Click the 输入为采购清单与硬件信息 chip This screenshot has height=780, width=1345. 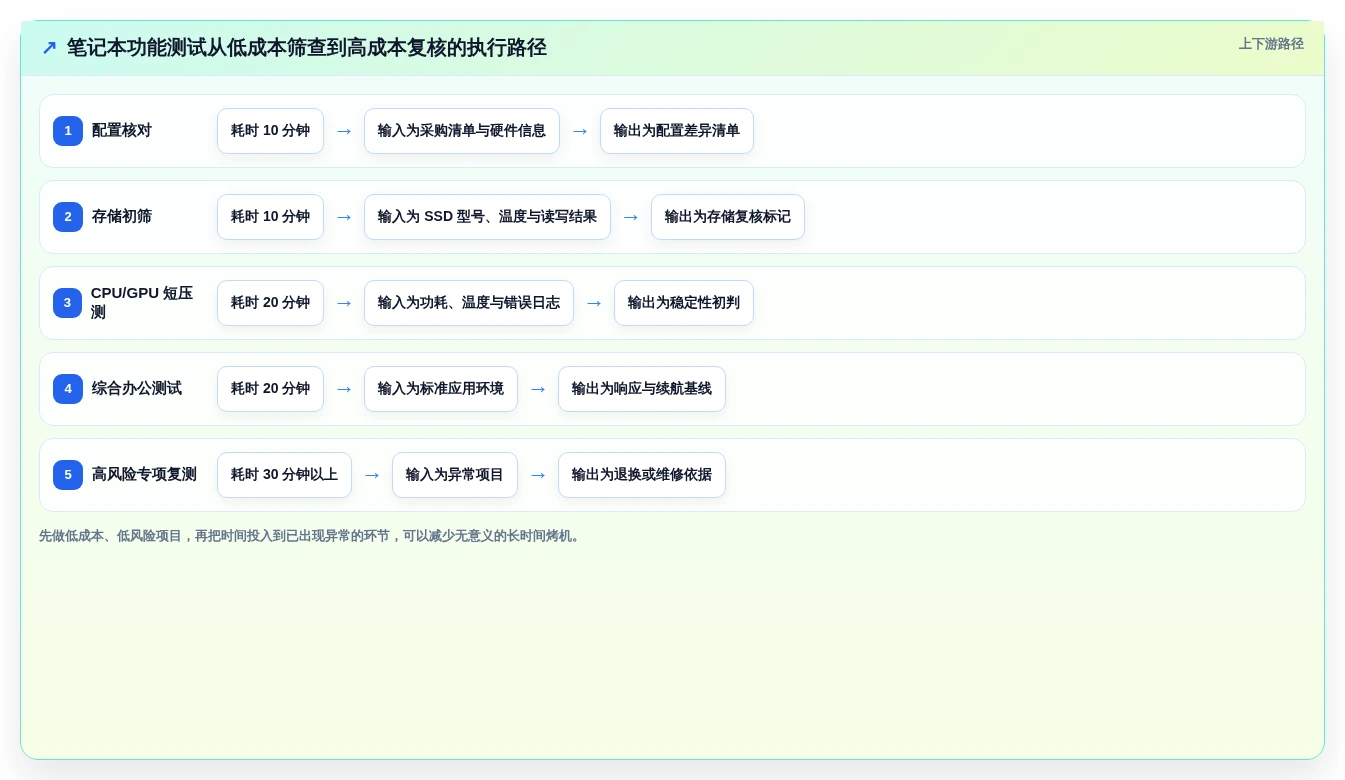click(x=462, y=131)
